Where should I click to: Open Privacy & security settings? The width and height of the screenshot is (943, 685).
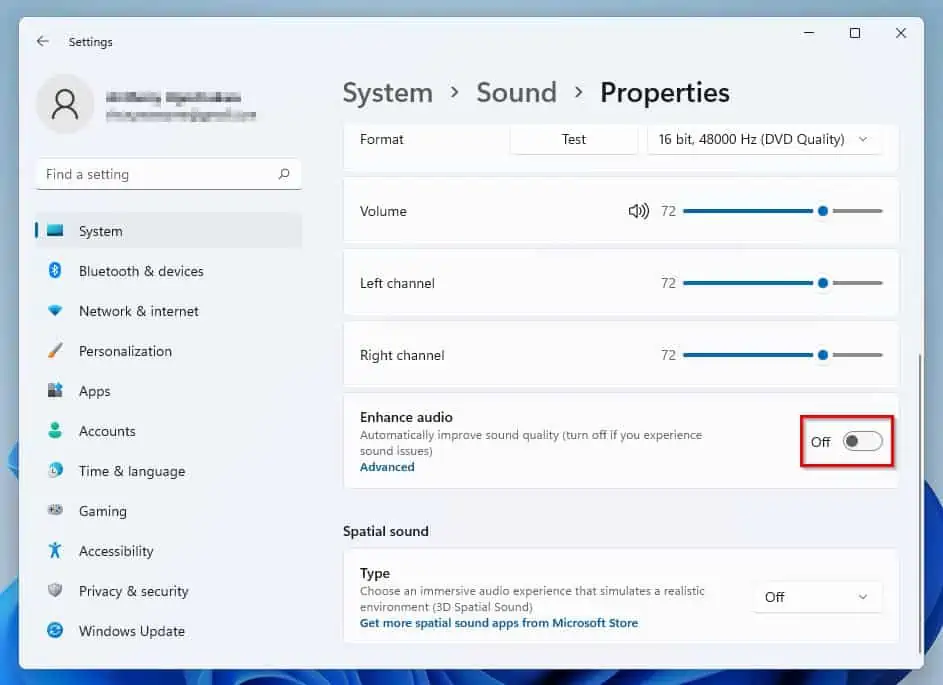coord(168,591)
